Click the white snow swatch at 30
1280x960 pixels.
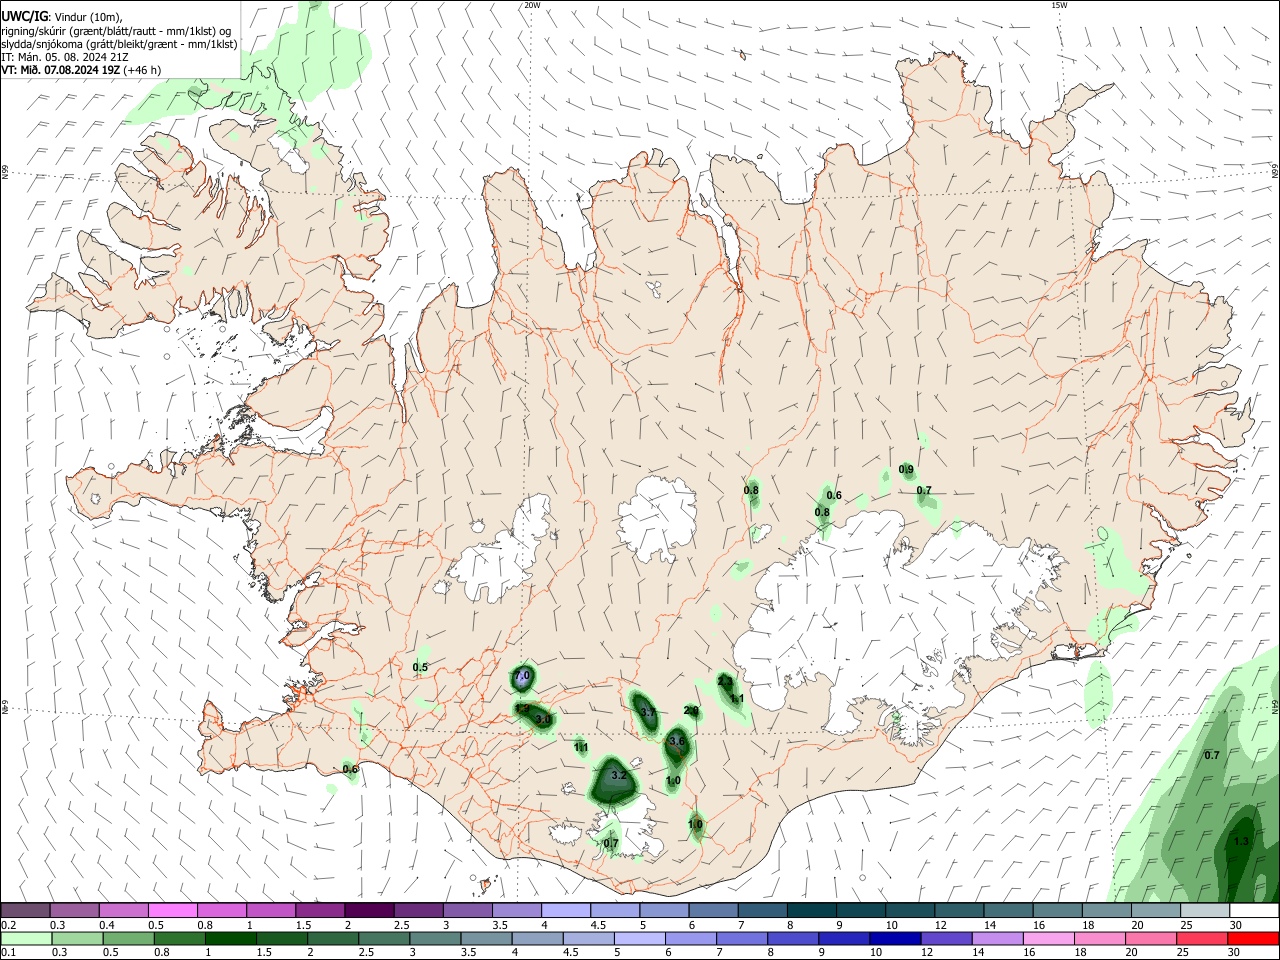(x=1254, y=911)
